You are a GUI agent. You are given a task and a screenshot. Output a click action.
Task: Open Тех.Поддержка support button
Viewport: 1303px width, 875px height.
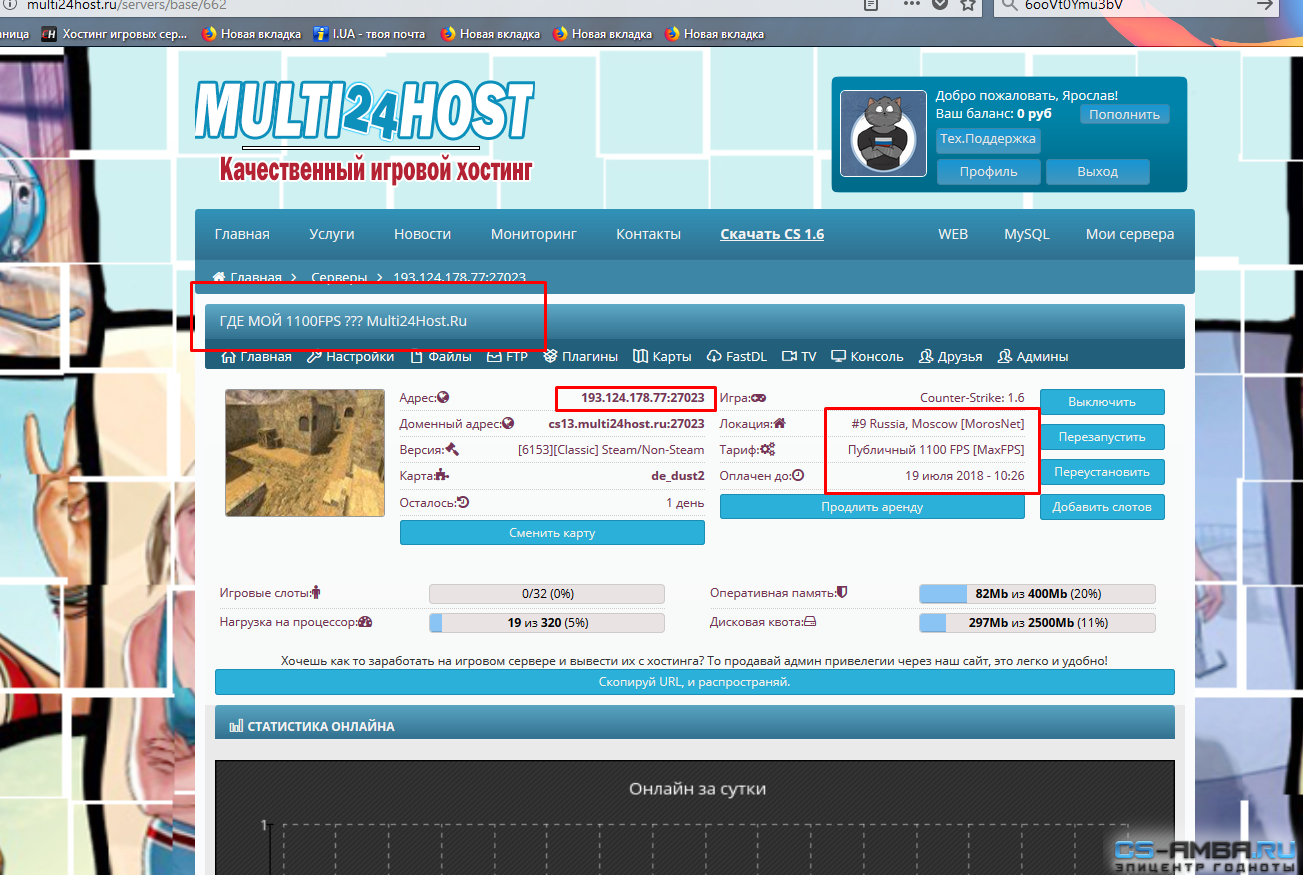pyautogui.click(x=988, y=139)
